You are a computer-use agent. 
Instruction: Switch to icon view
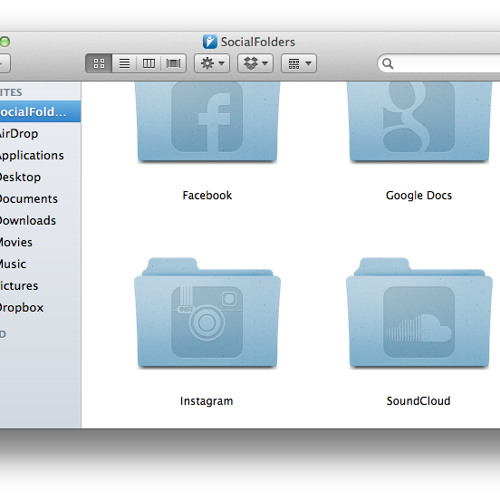(x=99, y=63)
